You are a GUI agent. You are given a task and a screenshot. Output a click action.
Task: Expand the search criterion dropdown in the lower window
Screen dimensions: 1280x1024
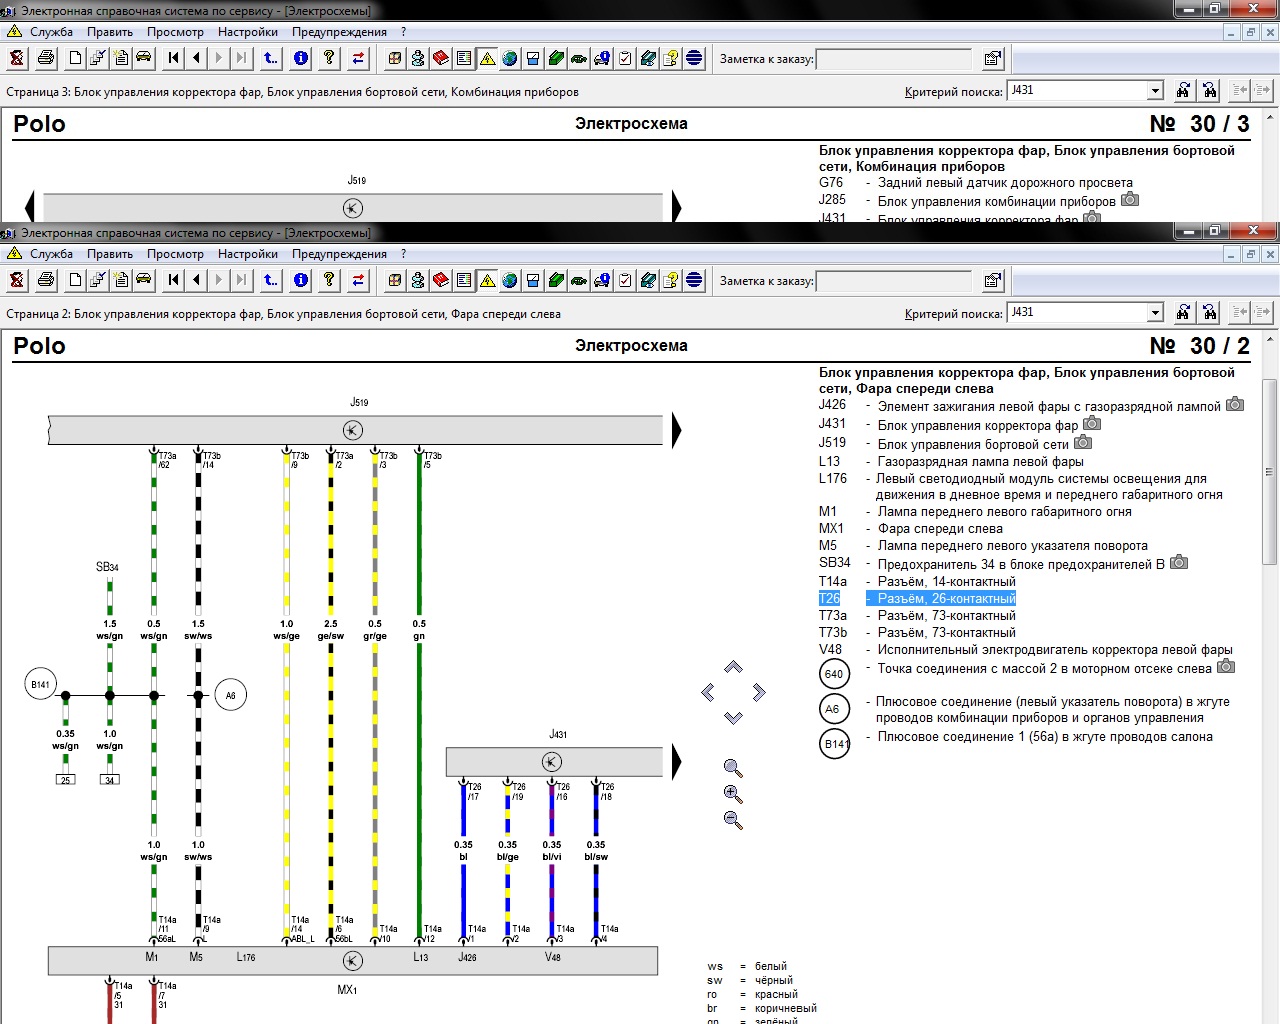point(1155,313)
